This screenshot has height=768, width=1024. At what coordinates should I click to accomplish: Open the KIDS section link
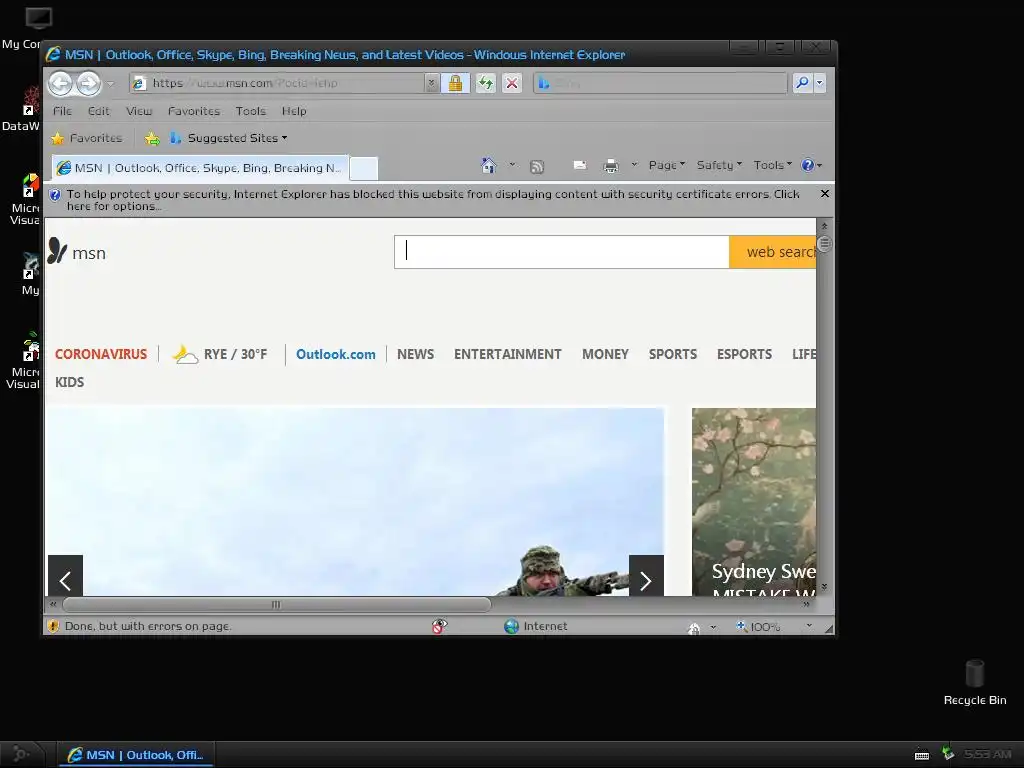pos(69,382)
